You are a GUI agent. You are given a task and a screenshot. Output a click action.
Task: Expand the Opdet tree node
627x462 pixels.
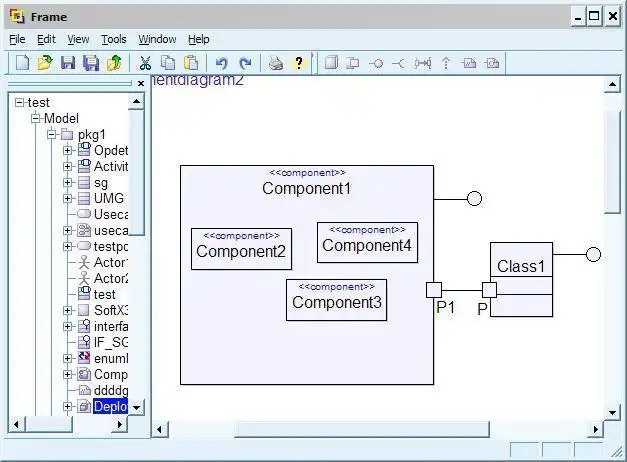[x=68, y=150]
